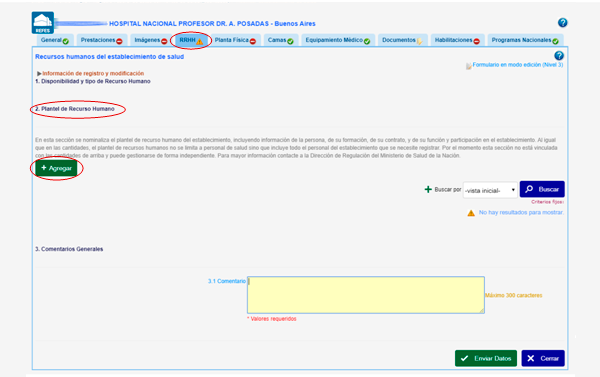Focus the 3.1 Comentario text area
600x377 pixels.
[x=366, y=295]
